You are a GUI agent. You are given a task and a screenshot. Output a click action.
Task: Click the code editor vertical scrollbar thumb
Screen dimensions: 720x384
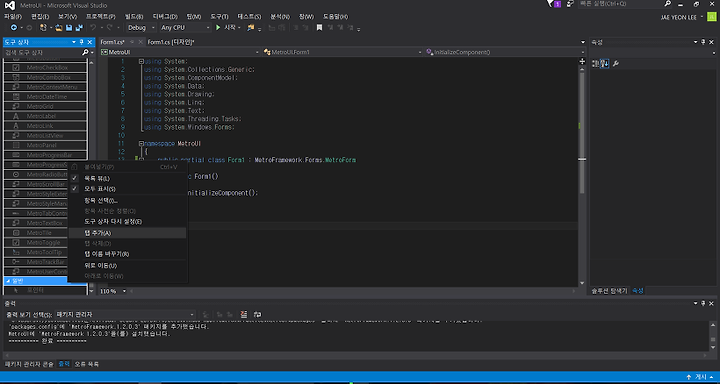(582, 133)
